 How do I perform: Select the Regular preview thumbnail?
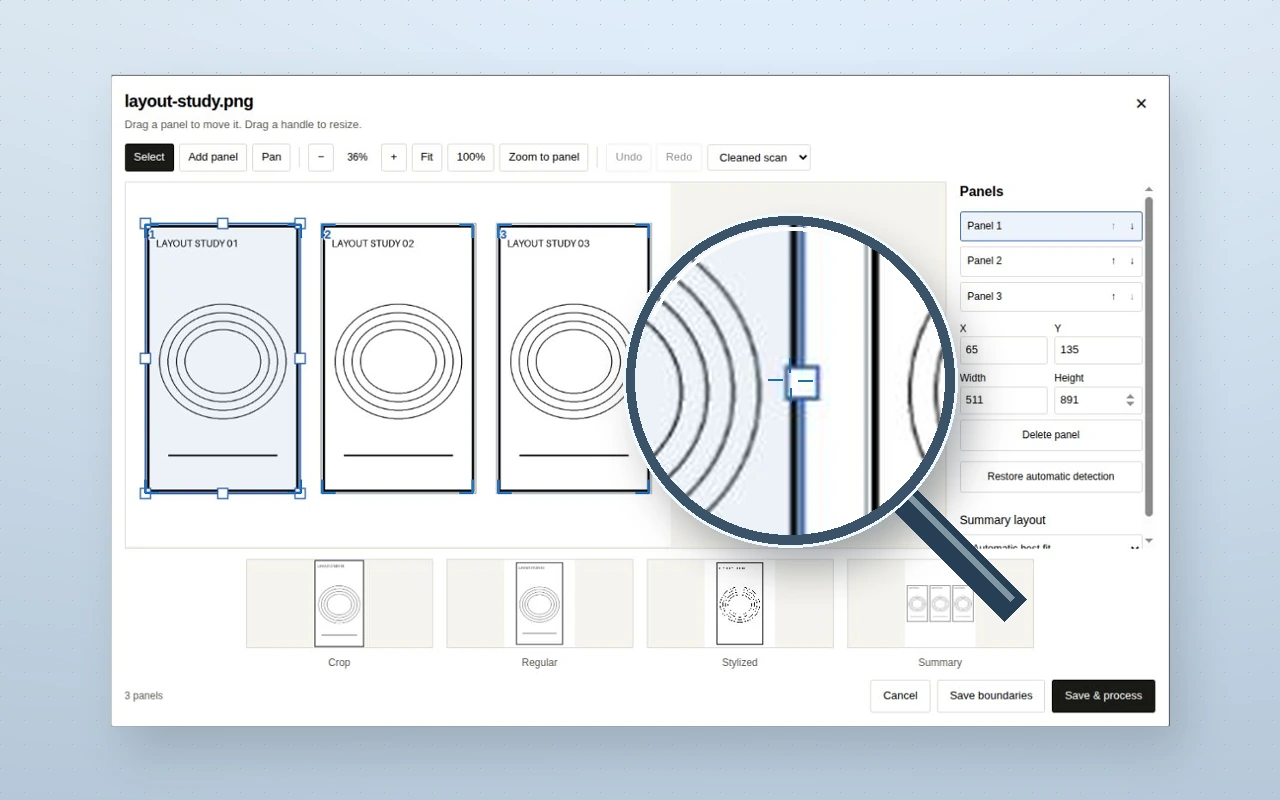pos(540,603)
